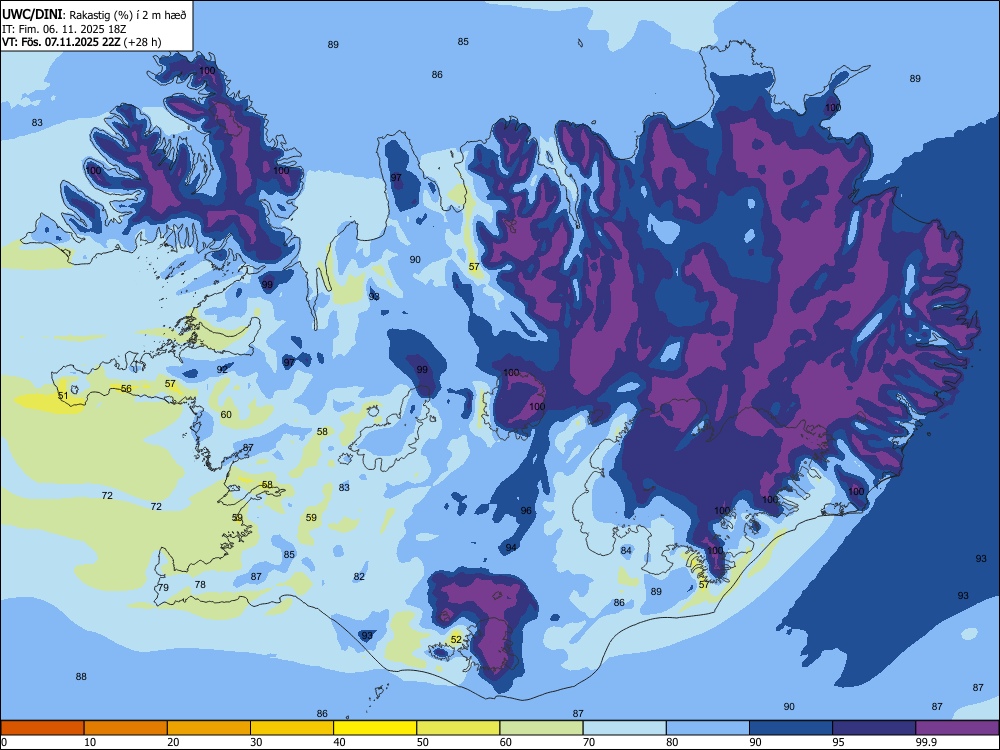Screen dimensions: 1000x750
Task: Click the amber 30–40 legend swatch
Action: tap(292, 728)
